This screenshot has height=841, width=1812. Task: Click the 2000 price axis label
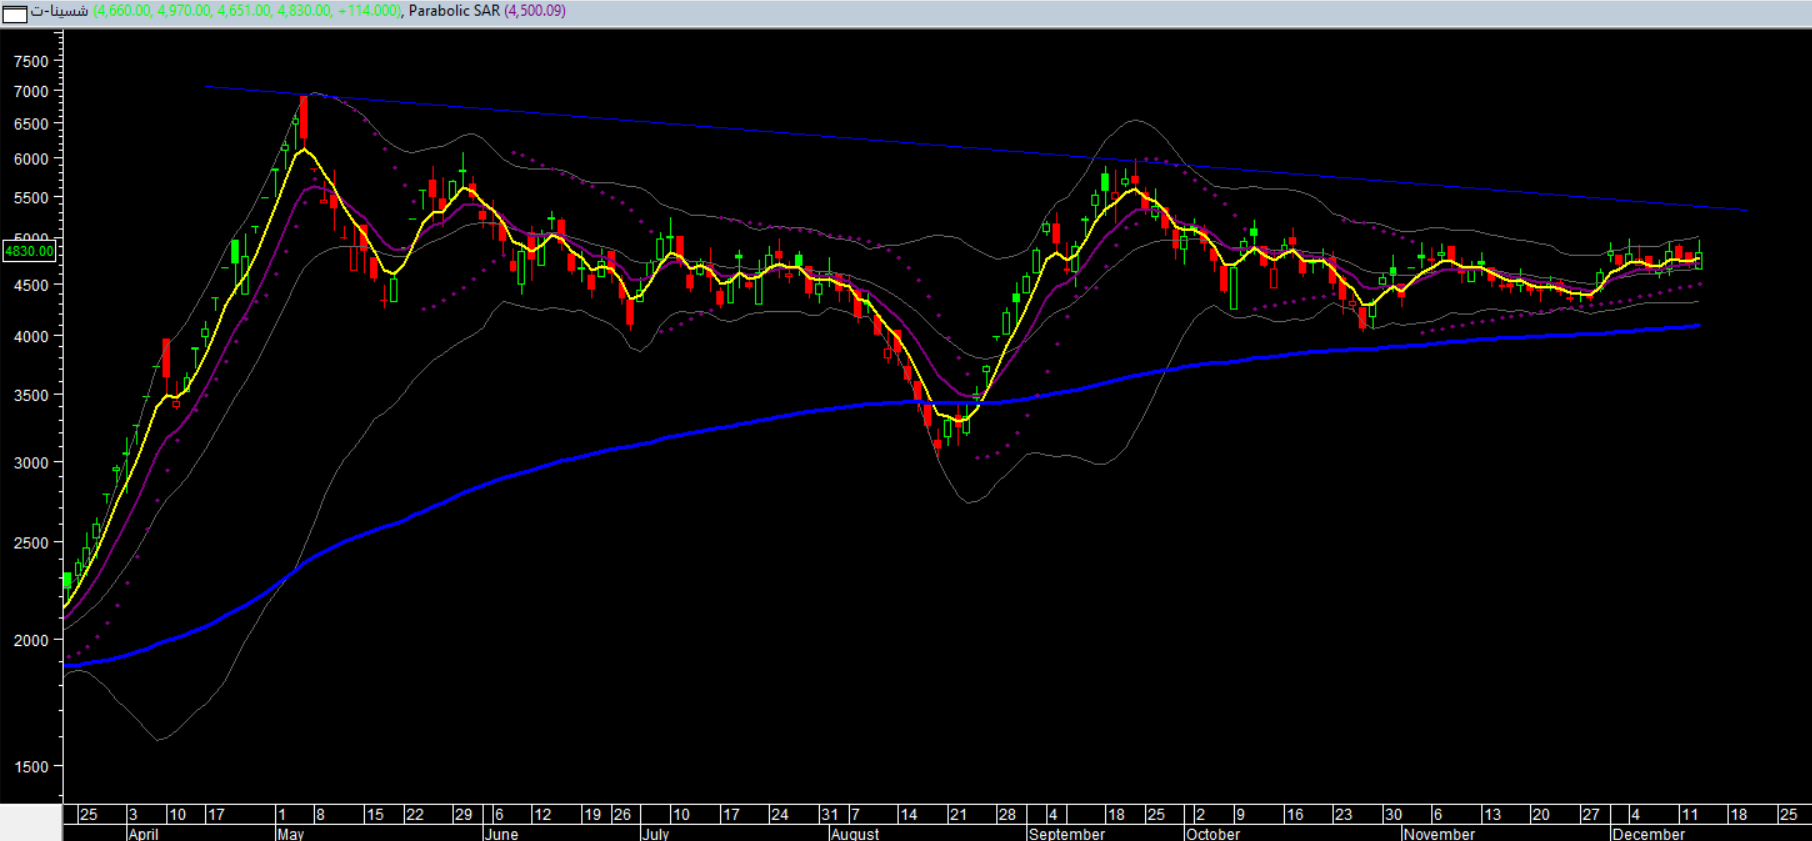[x=31, y=640]
